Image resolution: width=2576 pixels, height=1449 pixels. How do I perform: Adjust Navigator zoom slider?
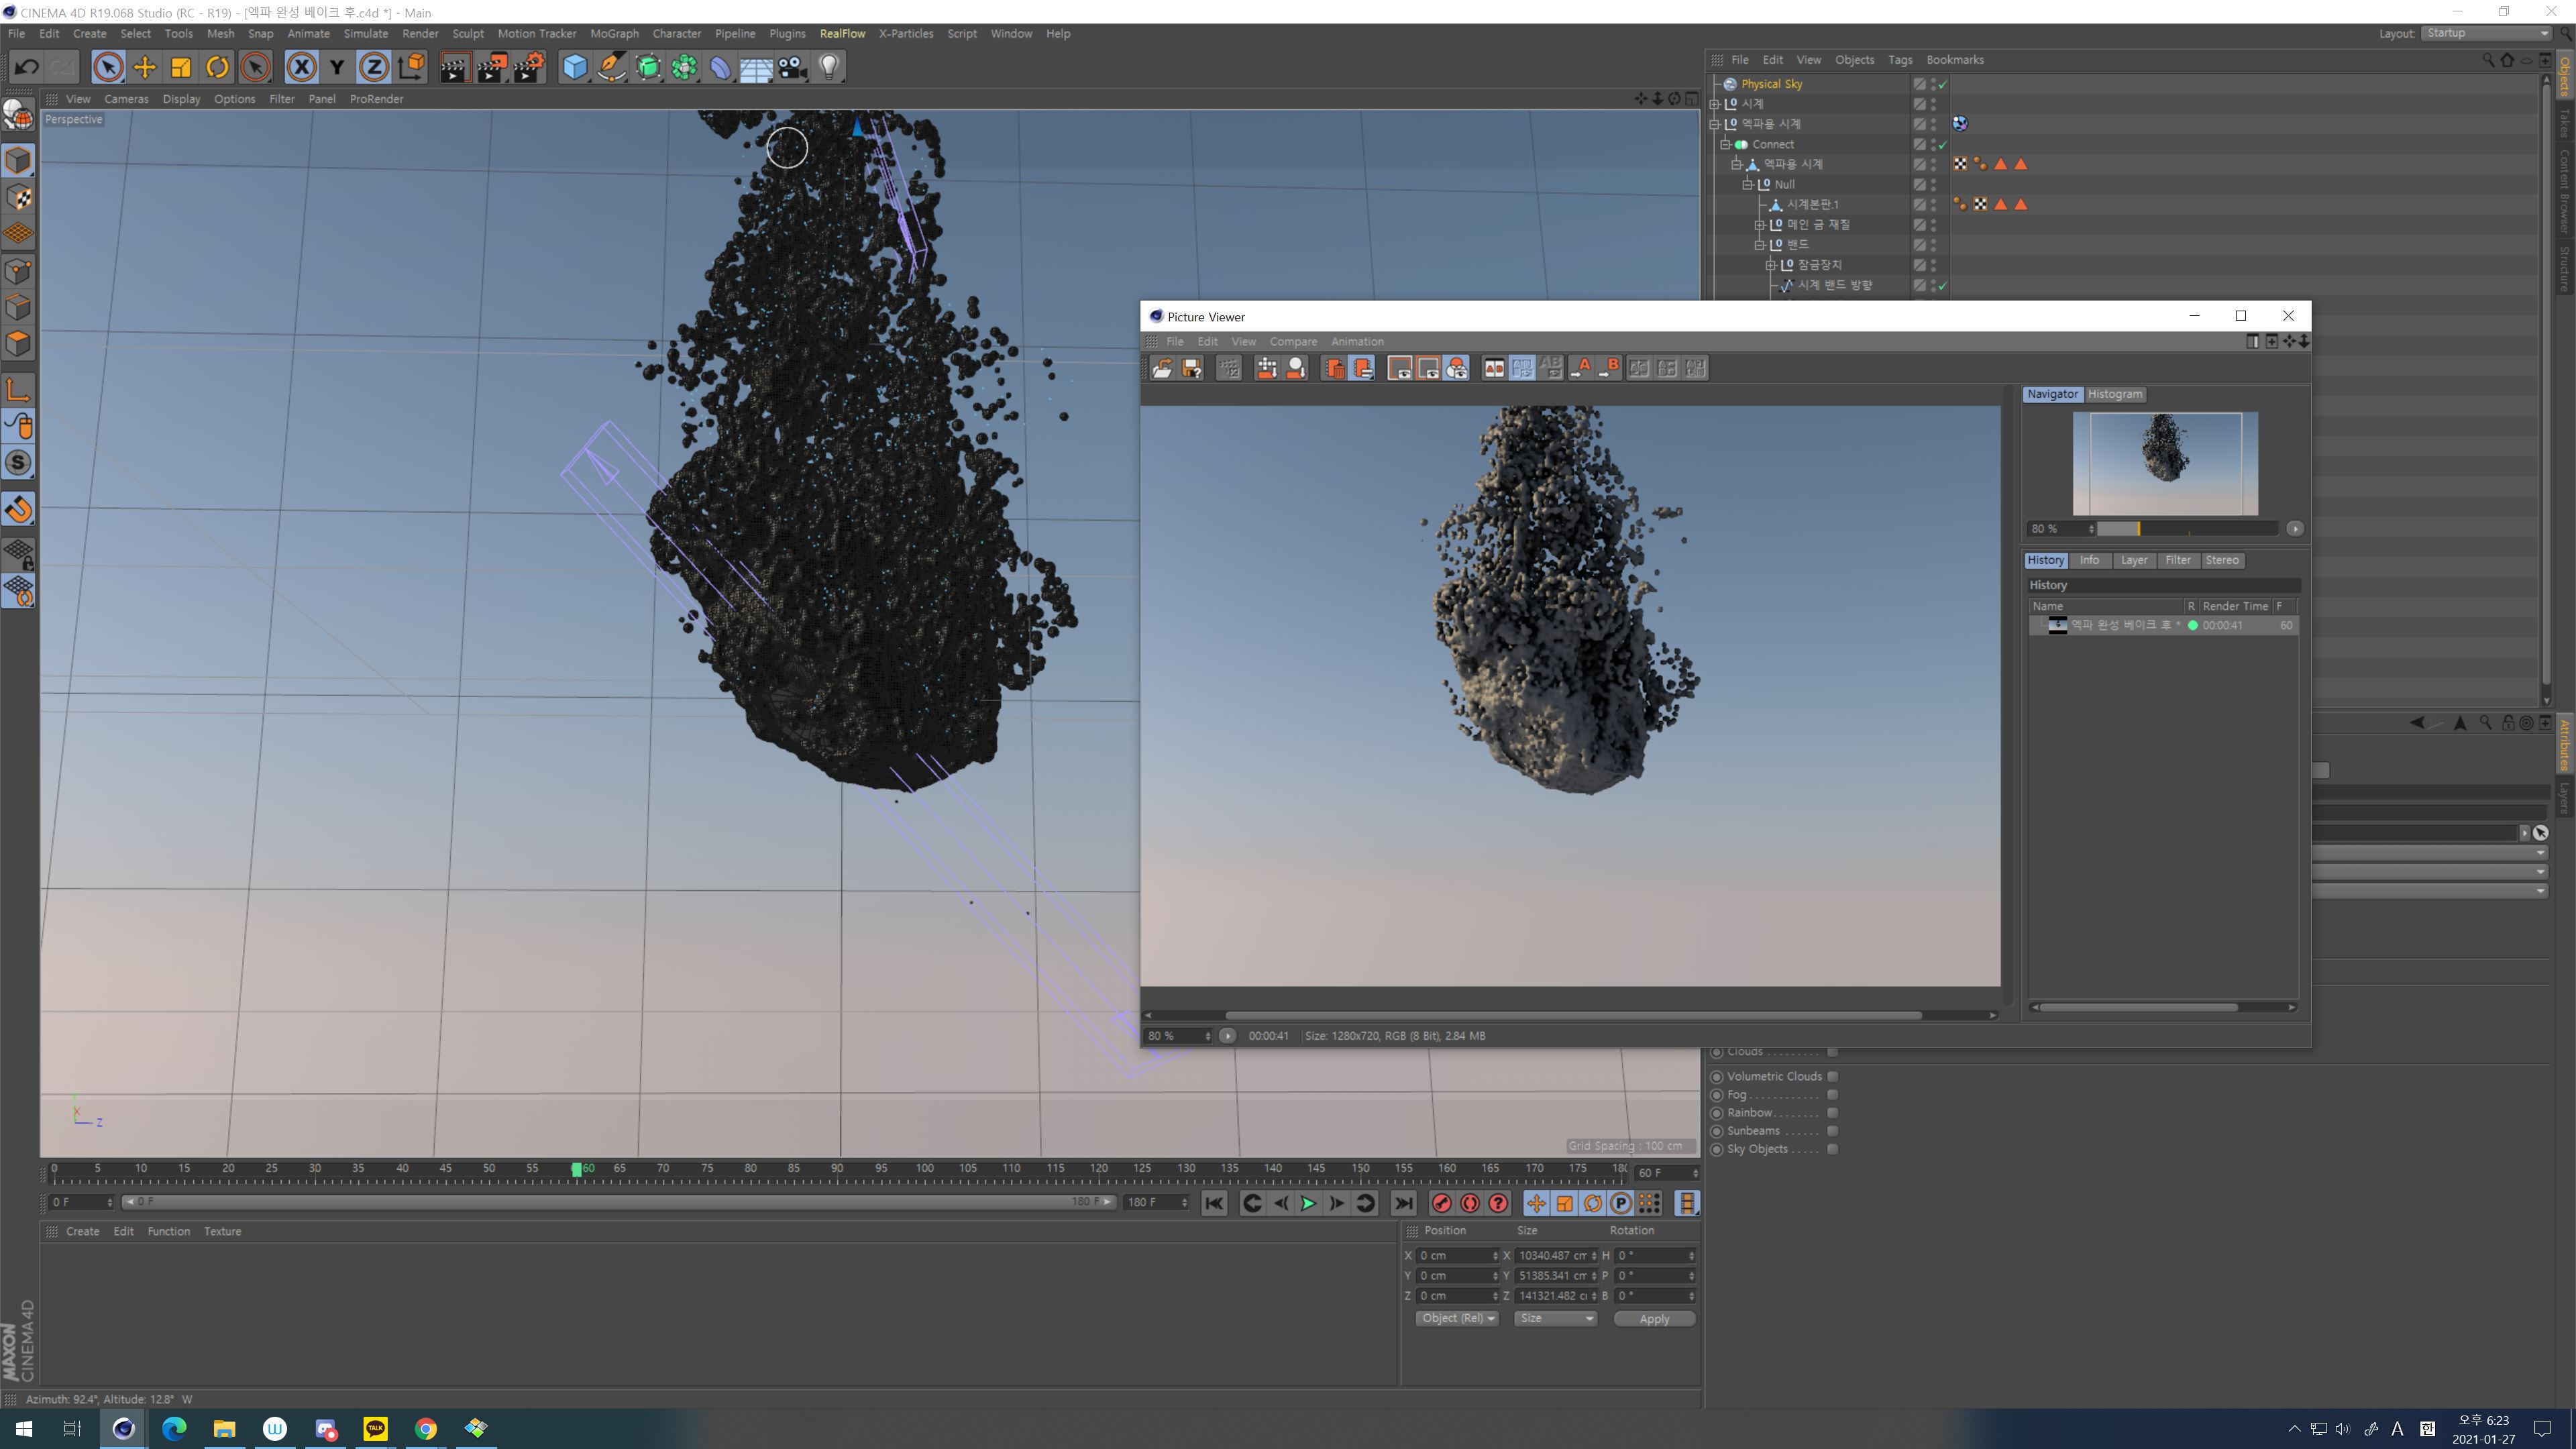pyautogui.click(x=2187, y=529)
